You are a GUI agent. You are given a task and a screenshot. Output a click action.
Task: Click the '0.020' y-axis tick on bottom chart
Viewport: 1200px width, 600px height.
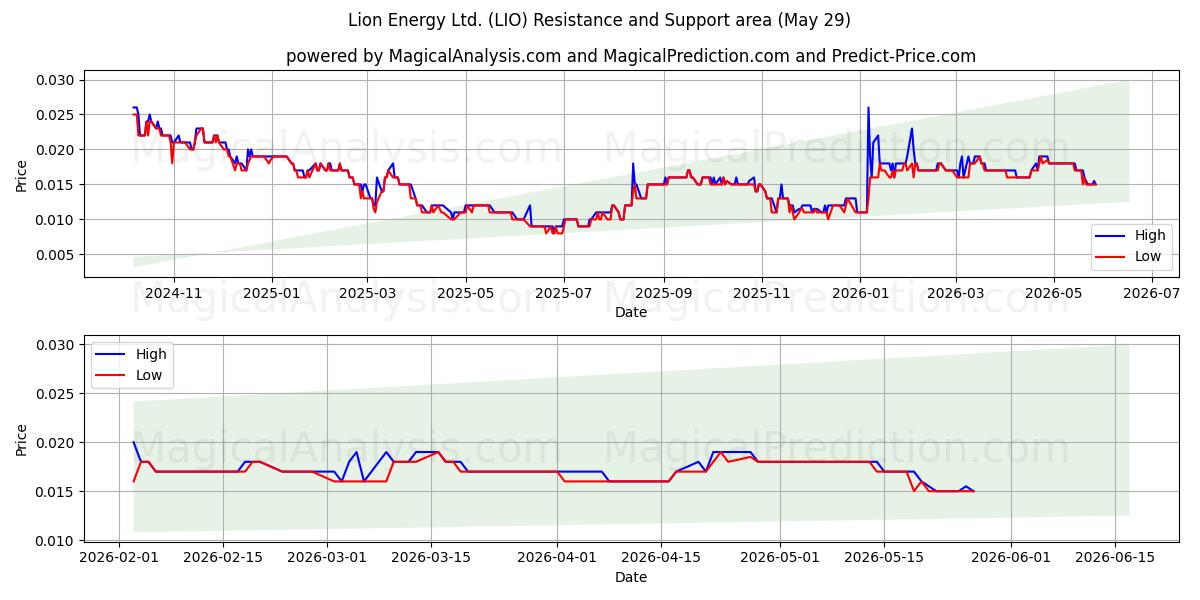(56, 443)
